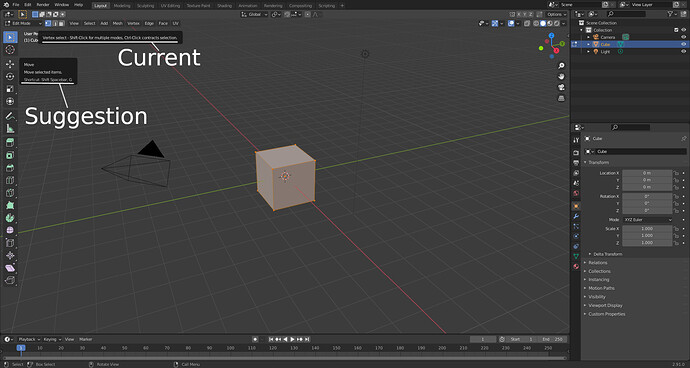
Task: Open the Render properties tab icon
Action: (x=576, y=152)
